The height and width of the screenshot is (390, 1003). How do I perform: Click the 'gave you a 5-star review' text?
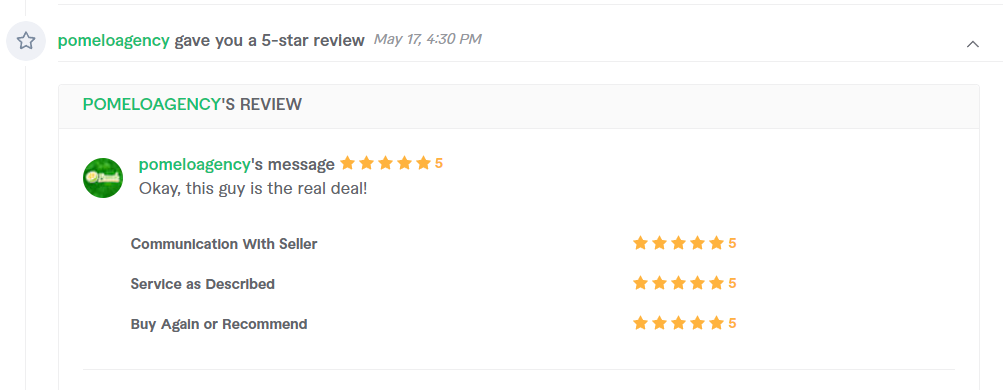click(x=269, y=40)
